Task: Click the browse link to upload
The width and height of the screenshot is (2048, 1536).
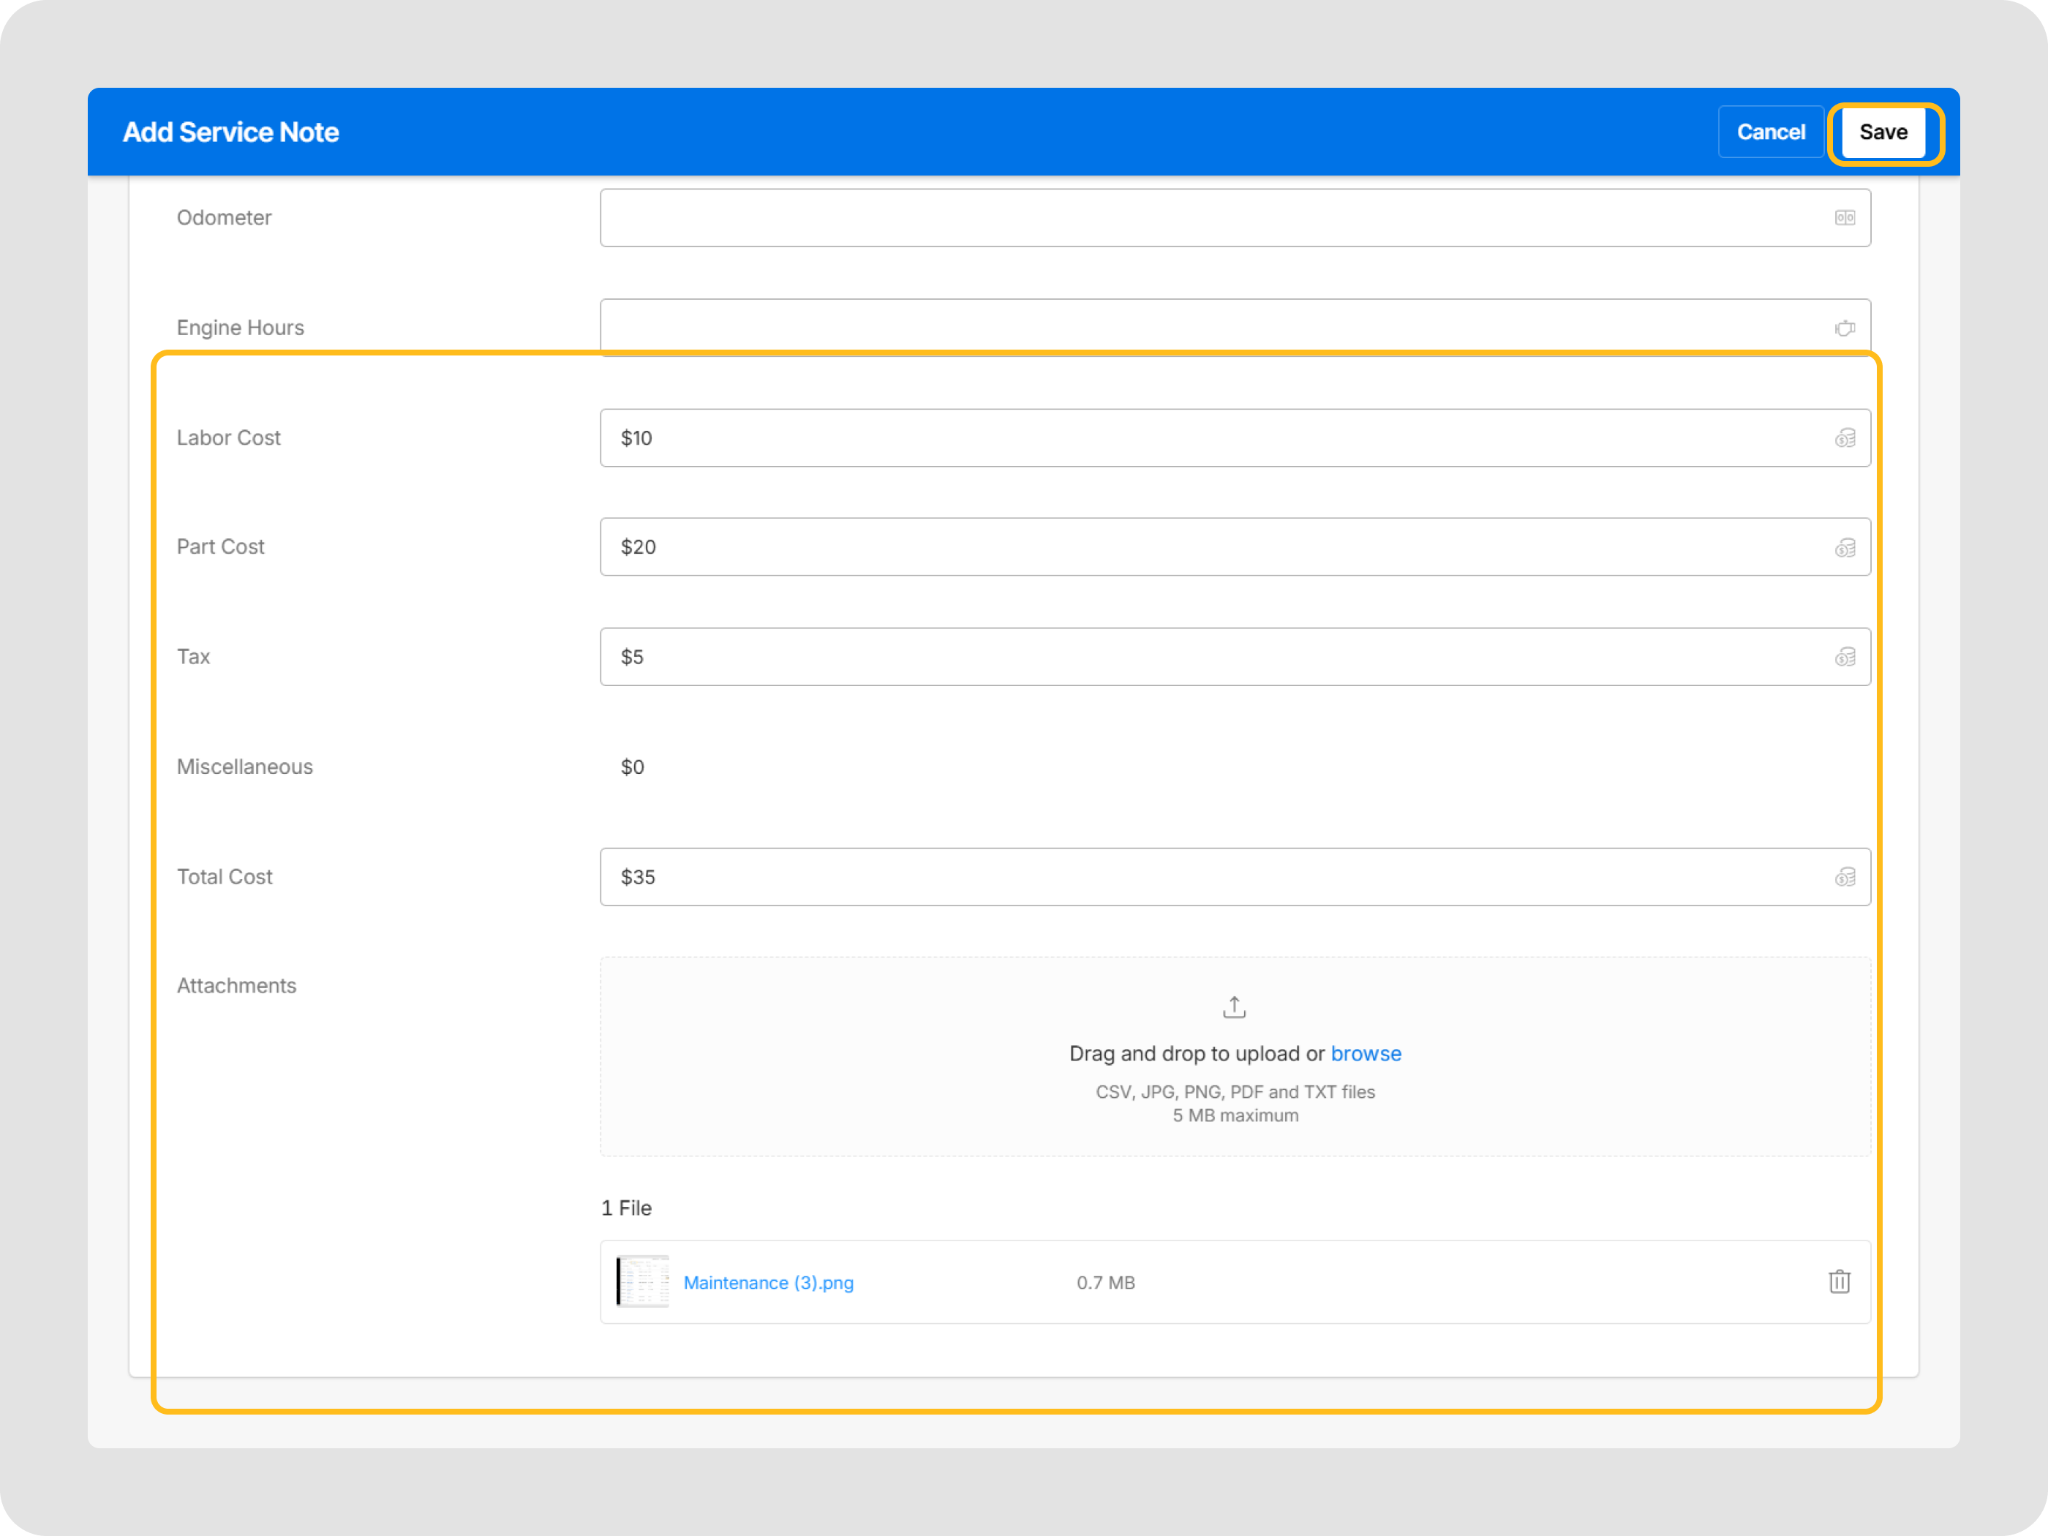Action: 1365,1054
